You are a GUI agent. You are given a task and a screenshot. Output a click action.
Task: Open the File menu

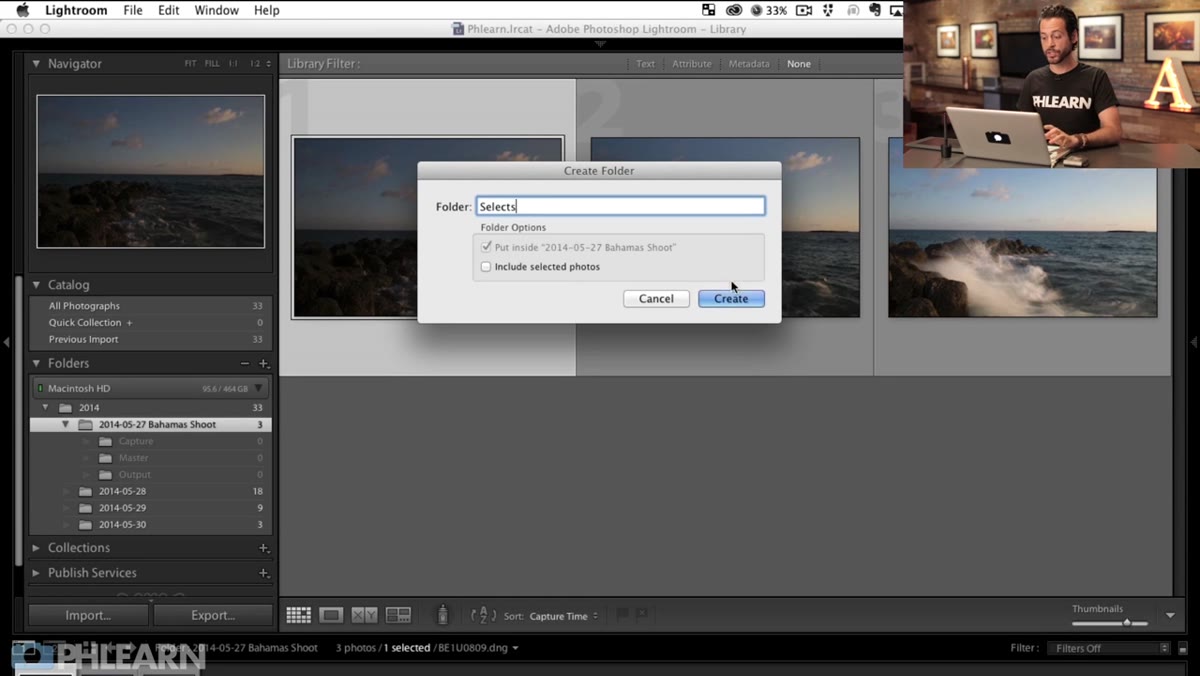tap(133, 10)
